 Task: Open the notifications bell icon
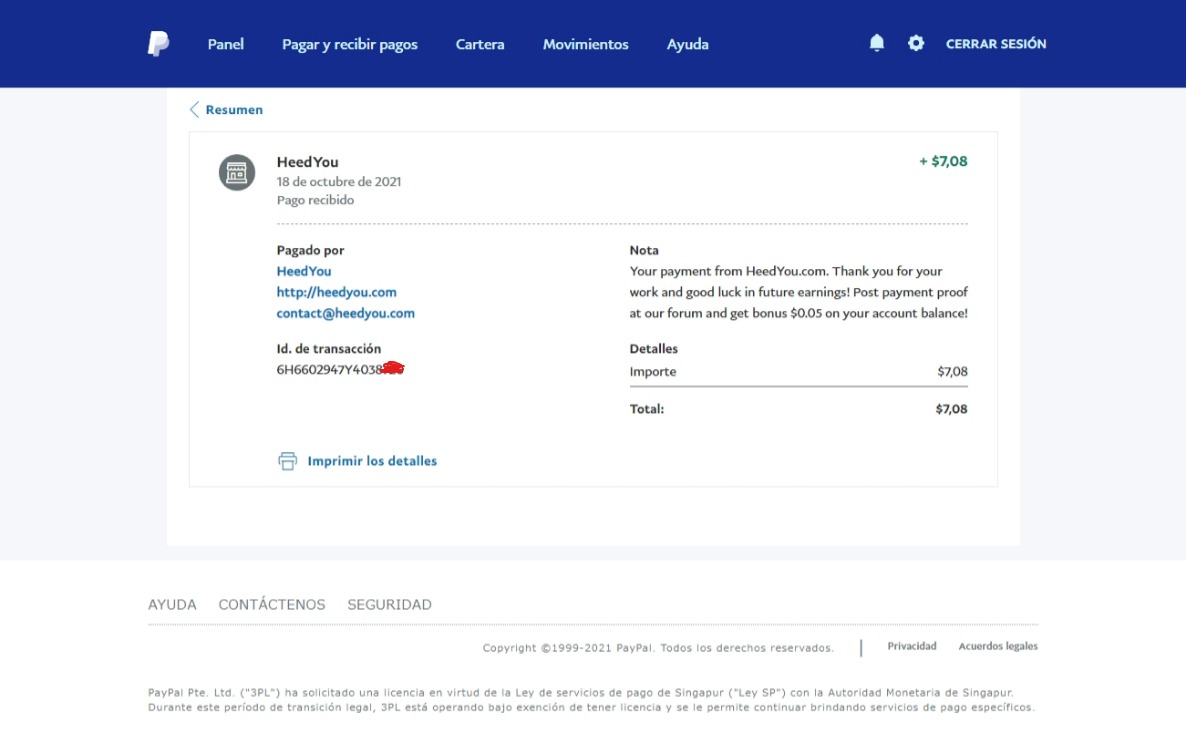click(x=877, y=43)
